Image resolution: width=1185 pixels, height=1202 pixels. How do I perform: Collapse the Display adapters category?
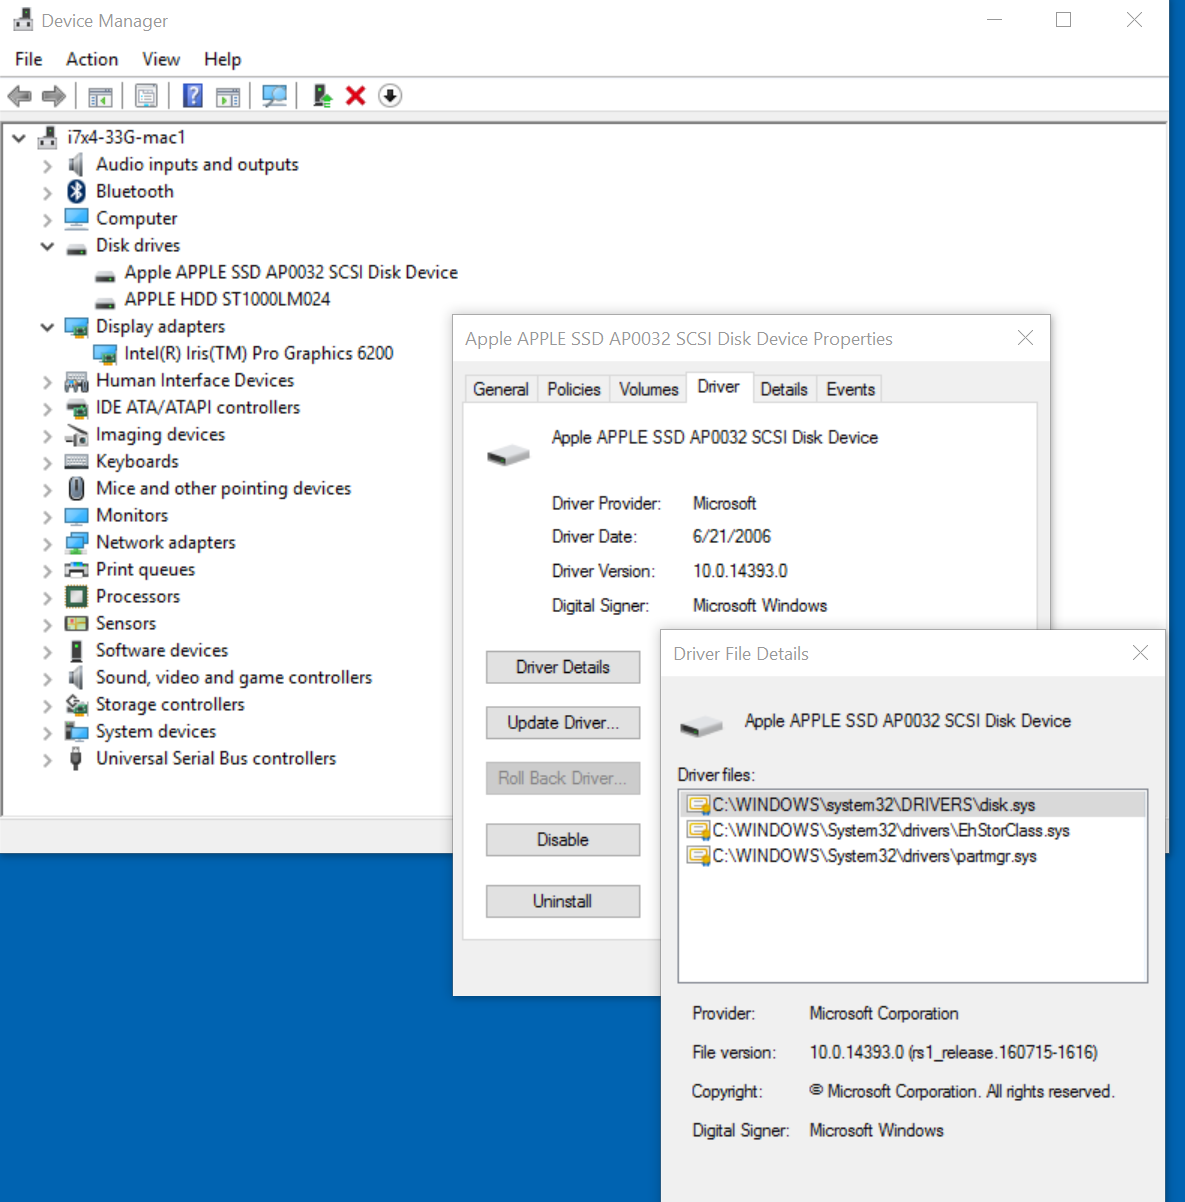47,327
